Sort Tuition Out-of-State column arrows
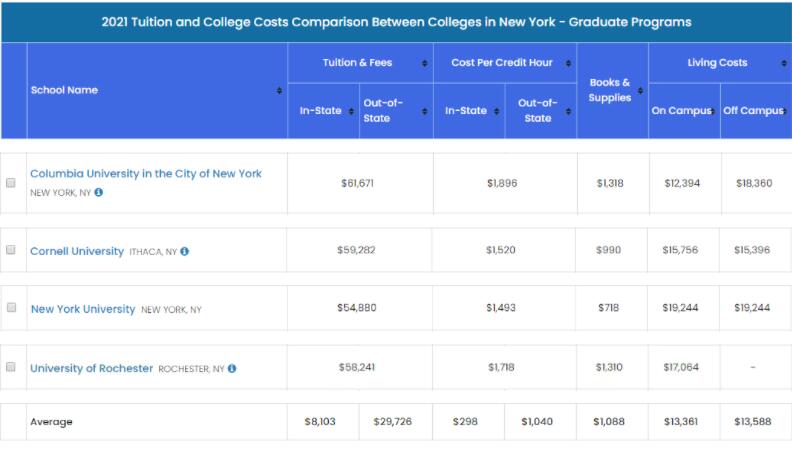The width and height of the screenshot is (792, 457). pyautogui.click(x=424, y=111)
